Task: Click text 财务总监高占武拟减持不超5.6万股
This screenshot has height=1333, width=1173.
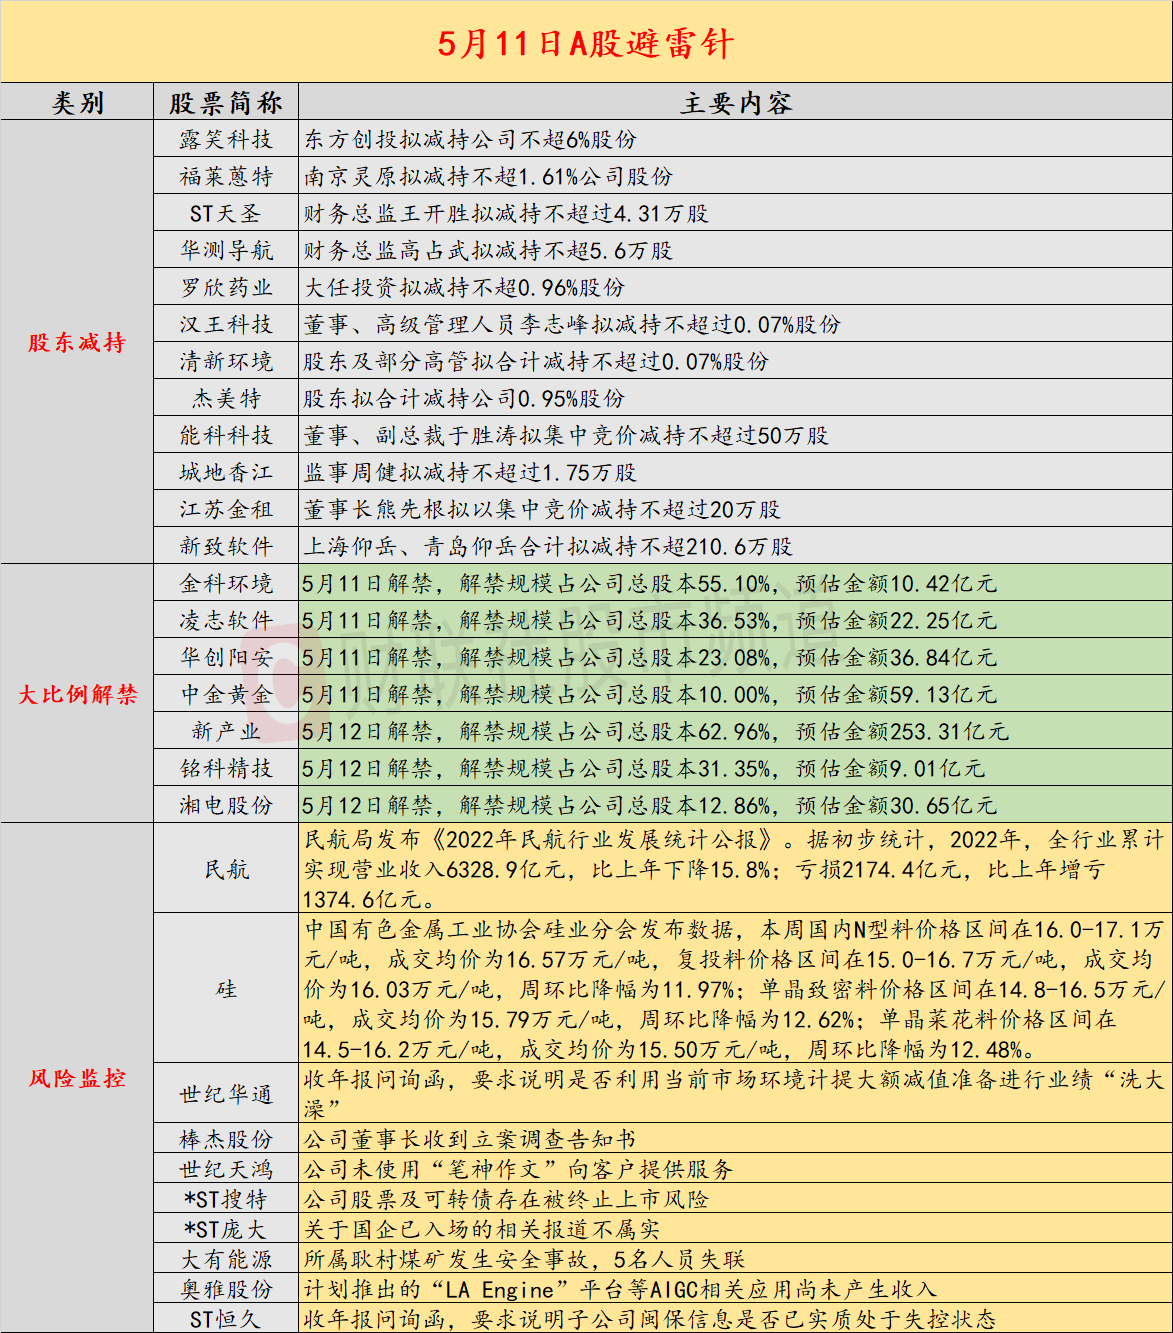Action: (488, 250)
